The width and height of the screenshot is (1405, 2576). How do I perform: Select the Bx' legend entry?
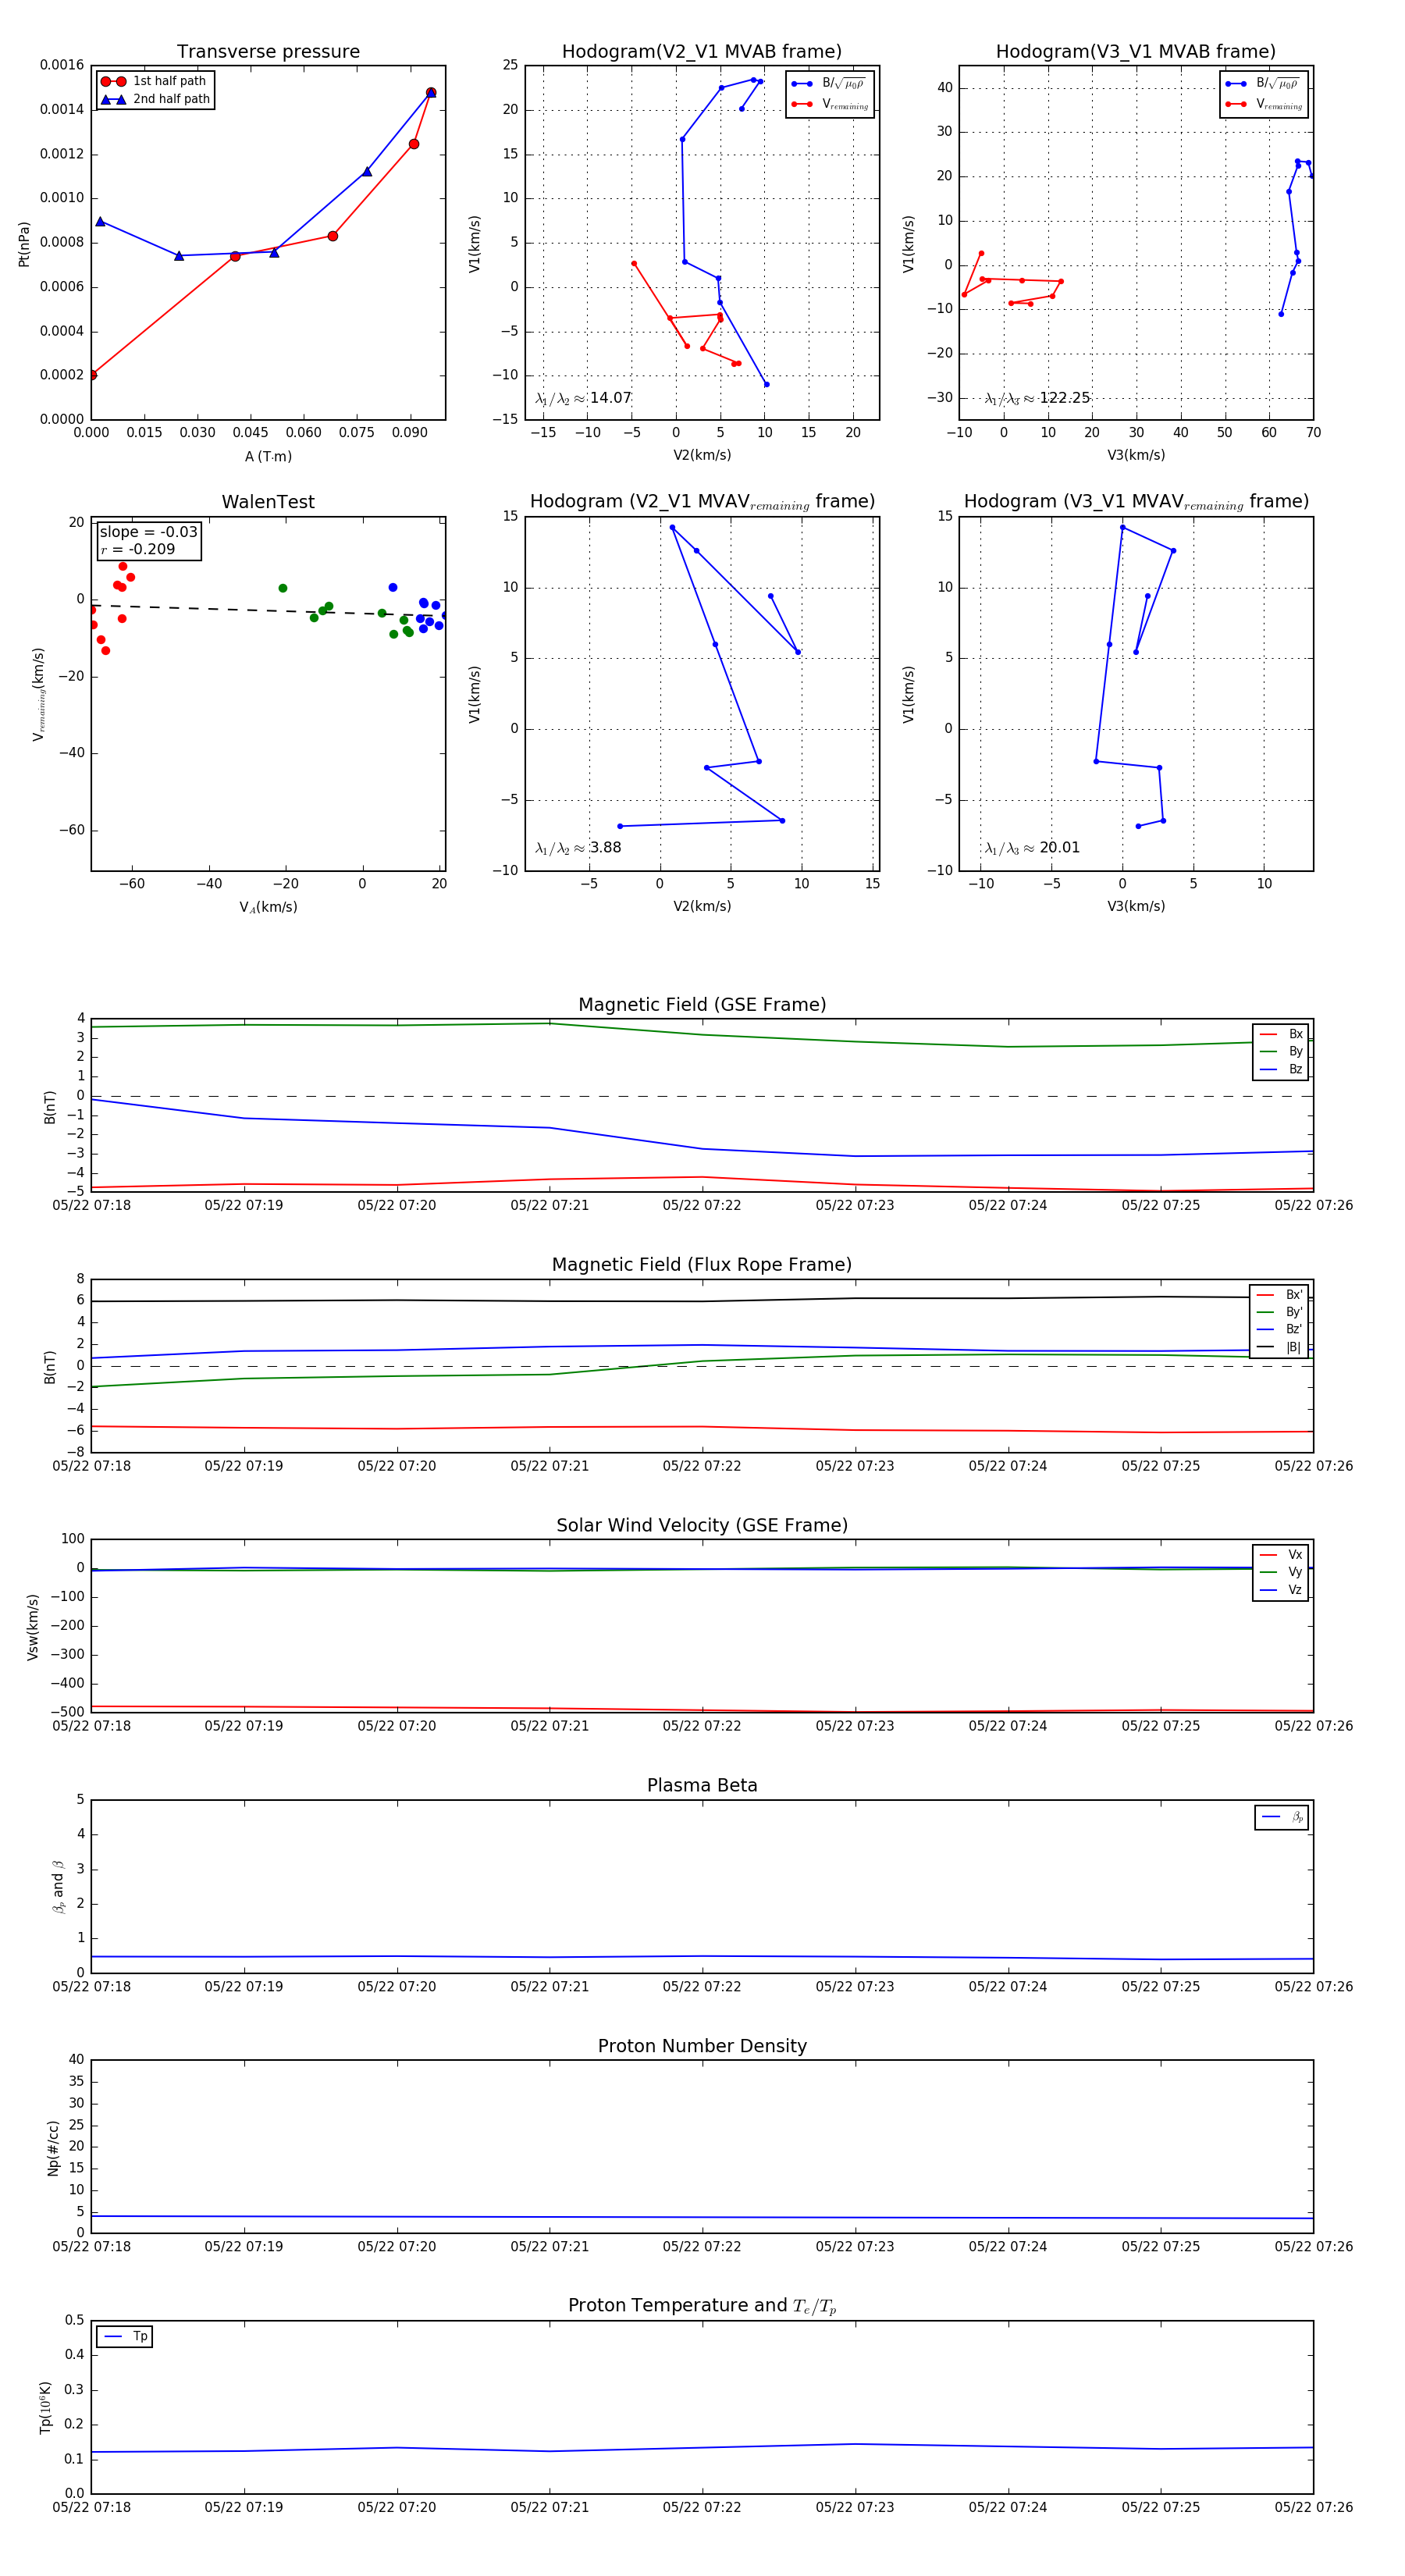[1279, 1294]
